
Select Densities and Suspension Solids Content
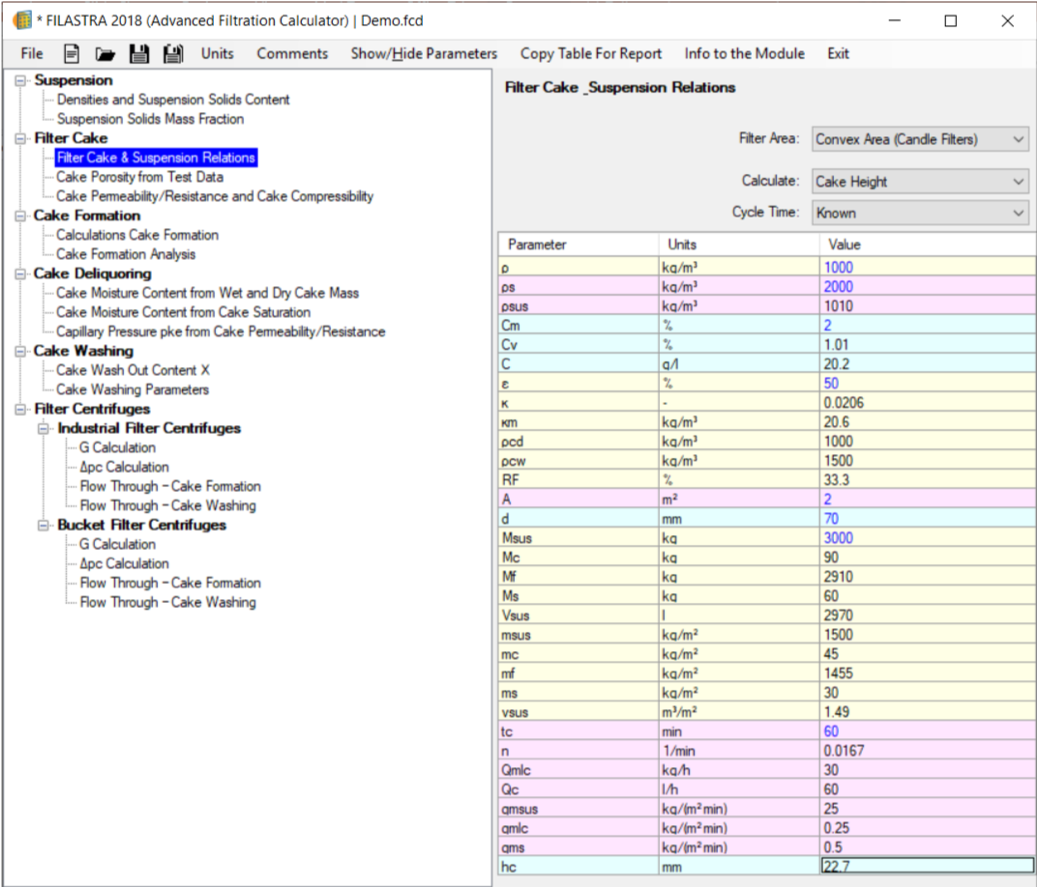point(173,99)
